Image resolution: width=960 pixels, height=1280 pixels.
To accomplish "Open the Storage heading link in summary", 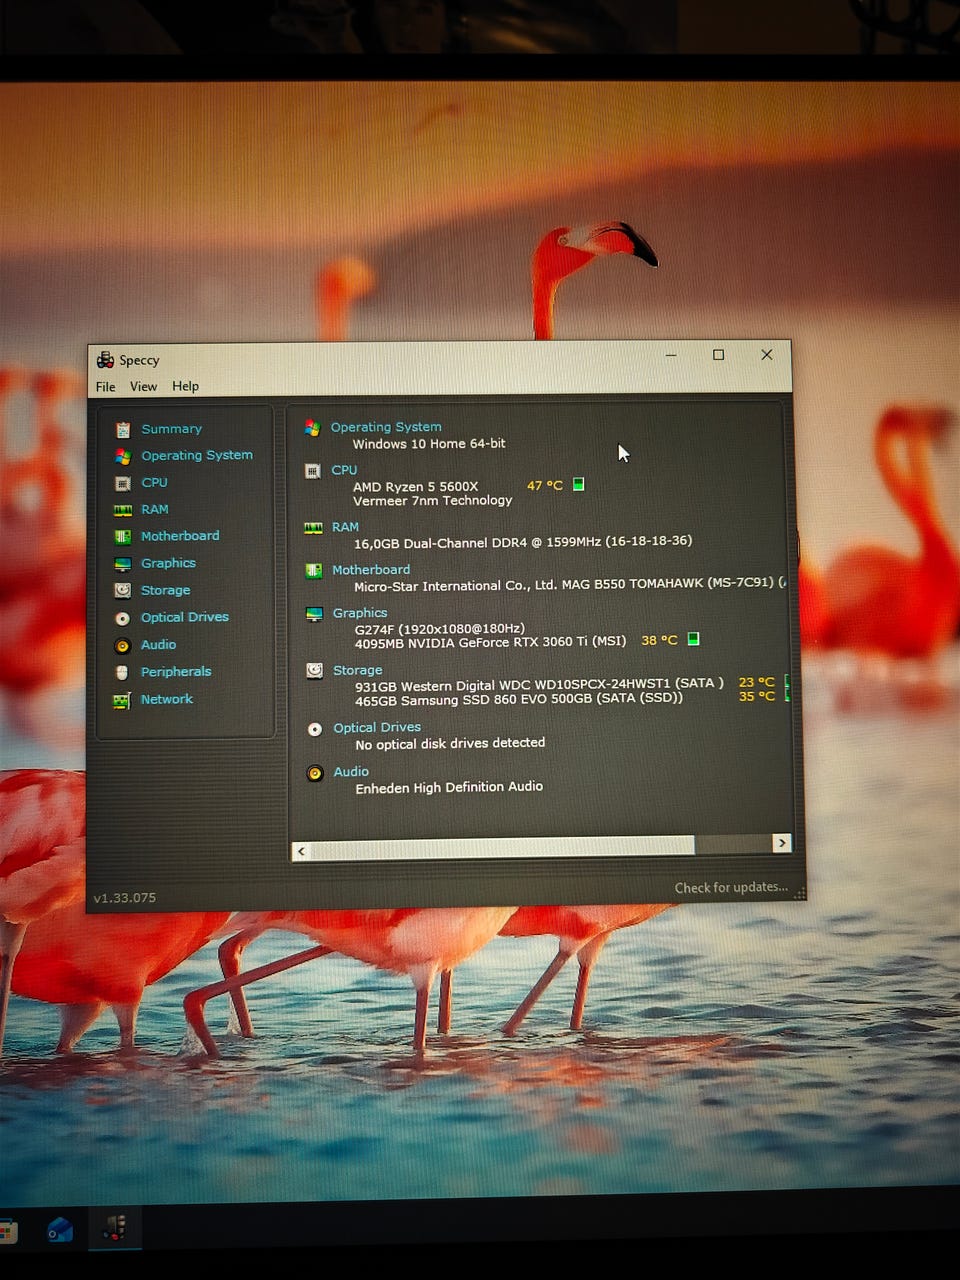I will pos(357,670).
